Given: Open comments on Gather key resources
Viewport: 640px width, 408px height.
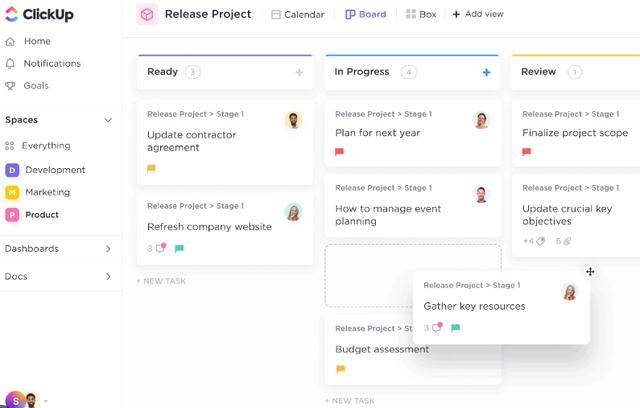Looking at the screenshot, I should (x=433, y=327).
